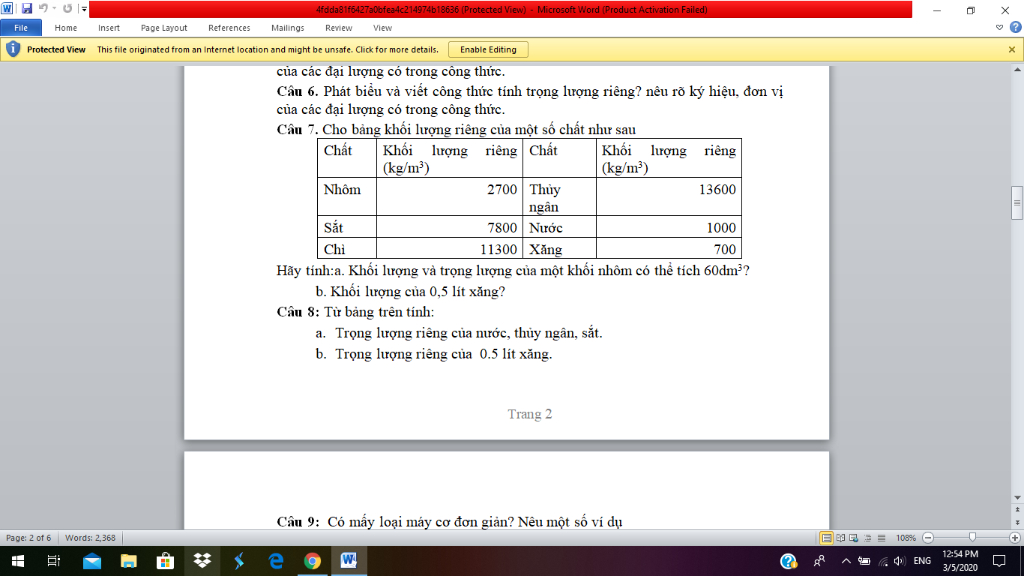Expand the ribbon with the chevron icon

pos(999,27)
